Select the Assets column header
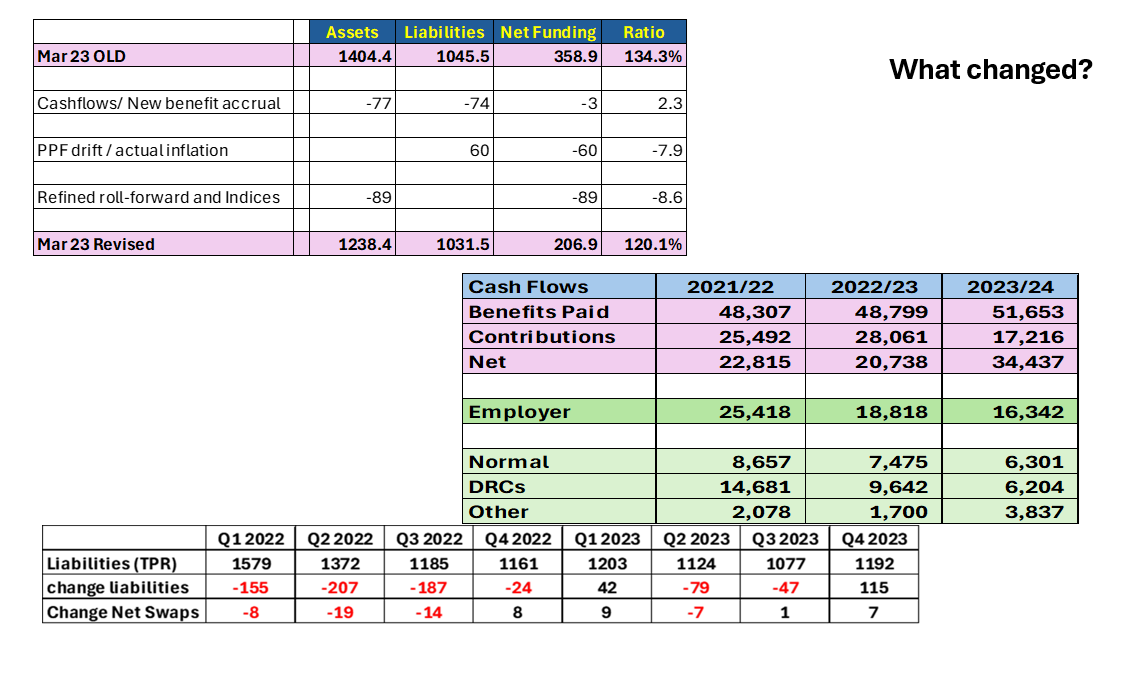The image size is (1146, 684). [352, 32]
